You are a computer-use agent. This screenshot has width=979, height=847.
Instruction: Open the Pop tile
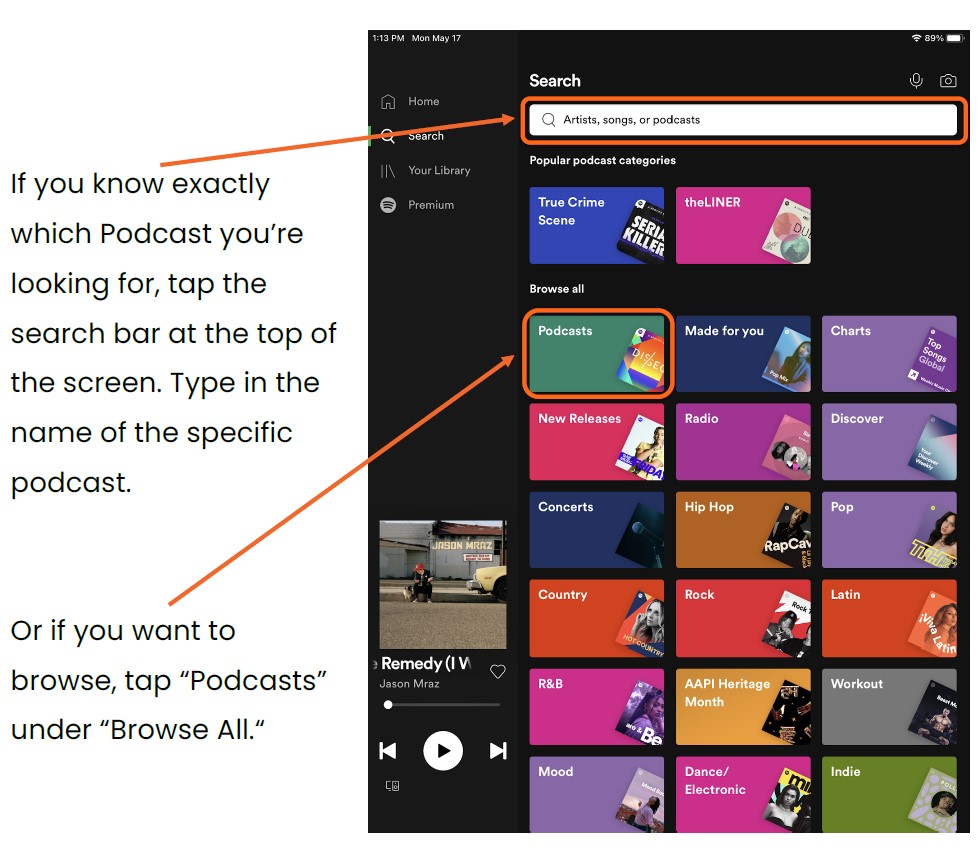(x=889, y=530)
